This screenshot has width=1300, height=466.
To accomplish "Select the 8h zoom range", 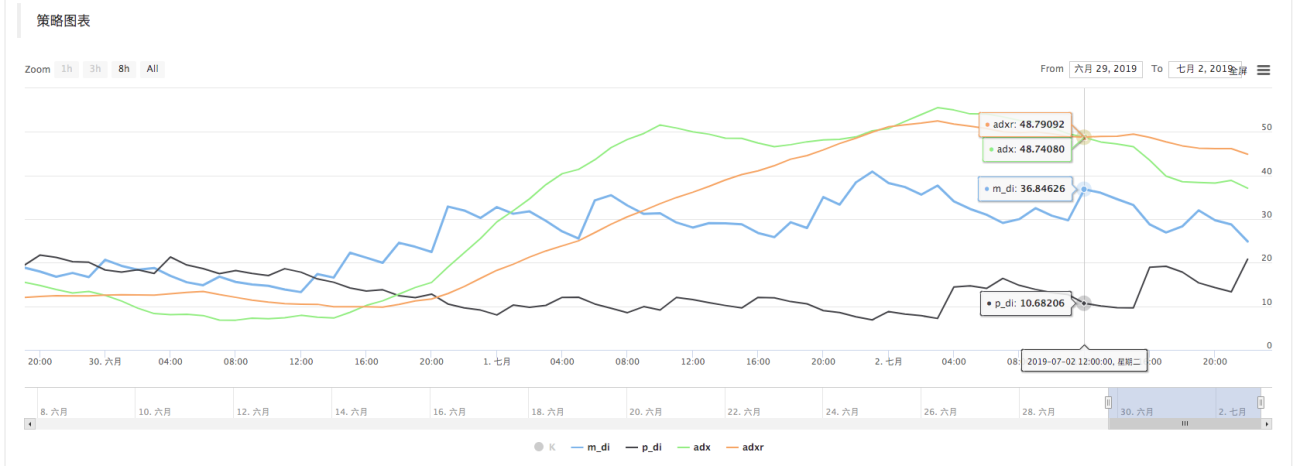I will click(124, 69).
